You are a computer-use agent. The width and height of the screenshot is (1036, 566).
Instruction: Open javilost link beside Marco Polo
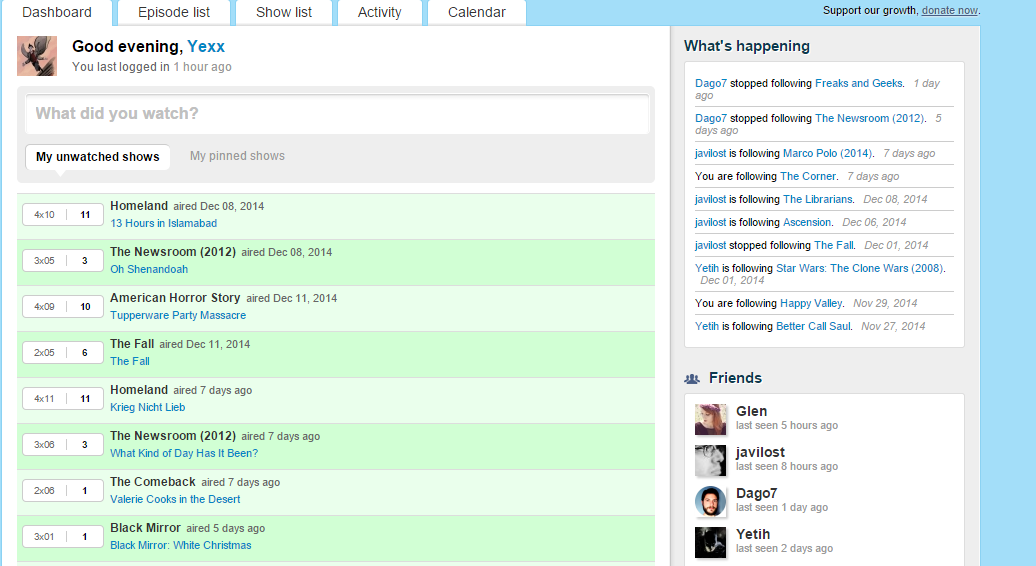(710, 153)
